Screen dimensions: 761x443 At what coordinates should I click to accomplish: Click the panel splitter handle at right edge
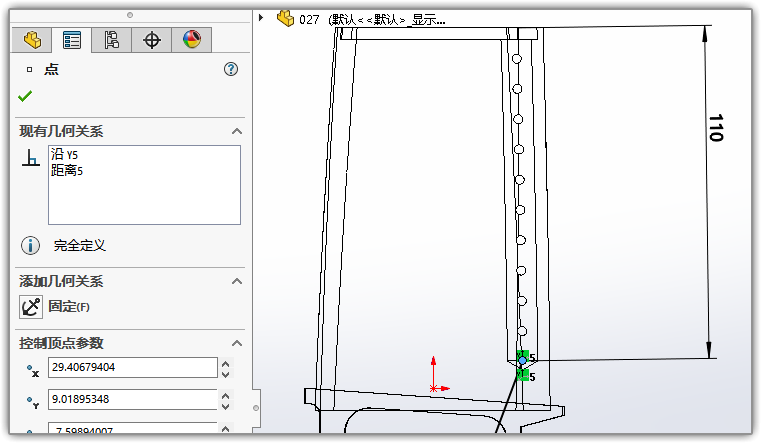256,408
